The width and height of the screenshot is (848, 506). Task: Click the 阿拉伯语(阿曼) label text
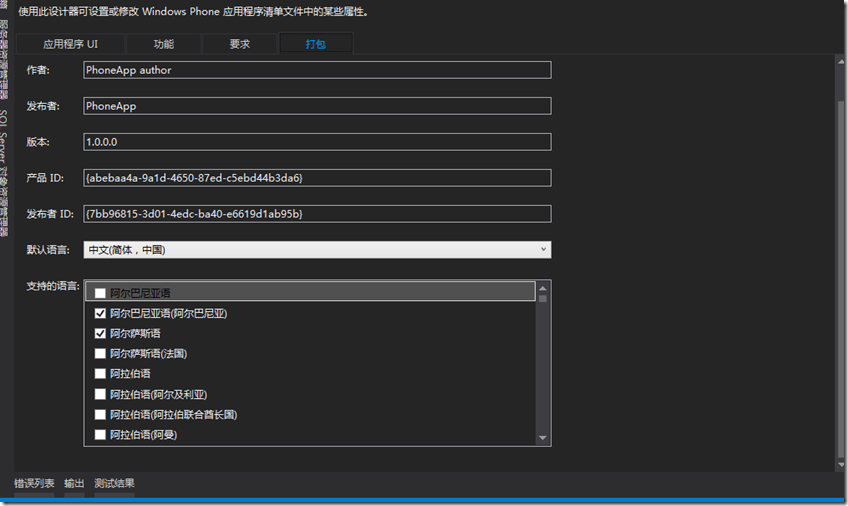143,435
